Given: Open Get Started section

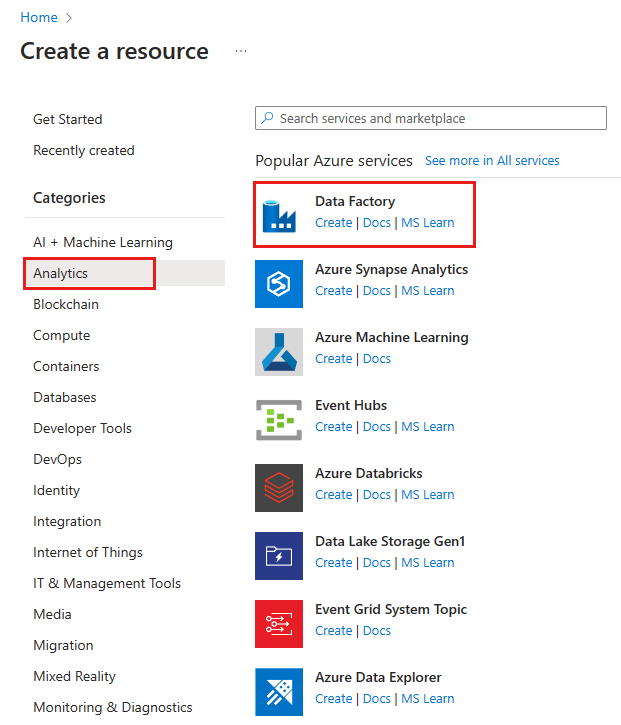Looking at the screenshot, I should pos(68,119).
